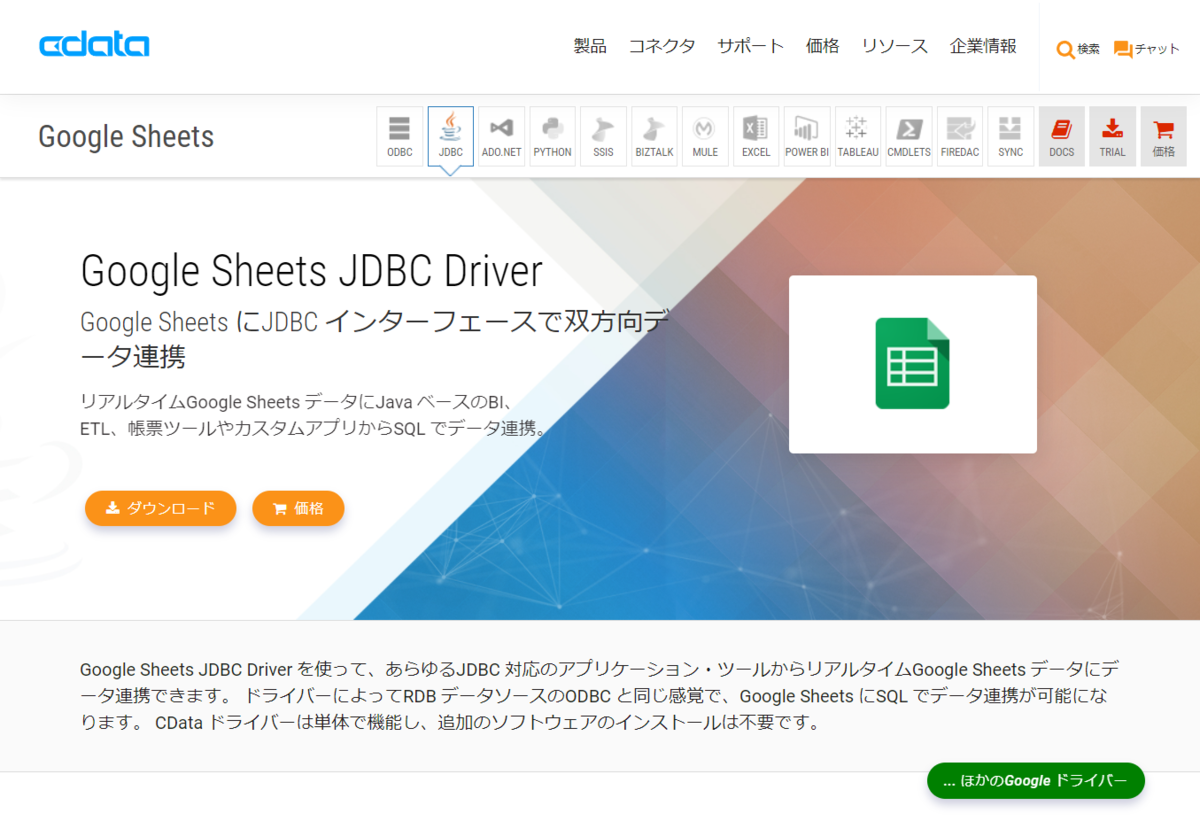
Task: Select the MULE connector icon
Action: tap(705, 136)
